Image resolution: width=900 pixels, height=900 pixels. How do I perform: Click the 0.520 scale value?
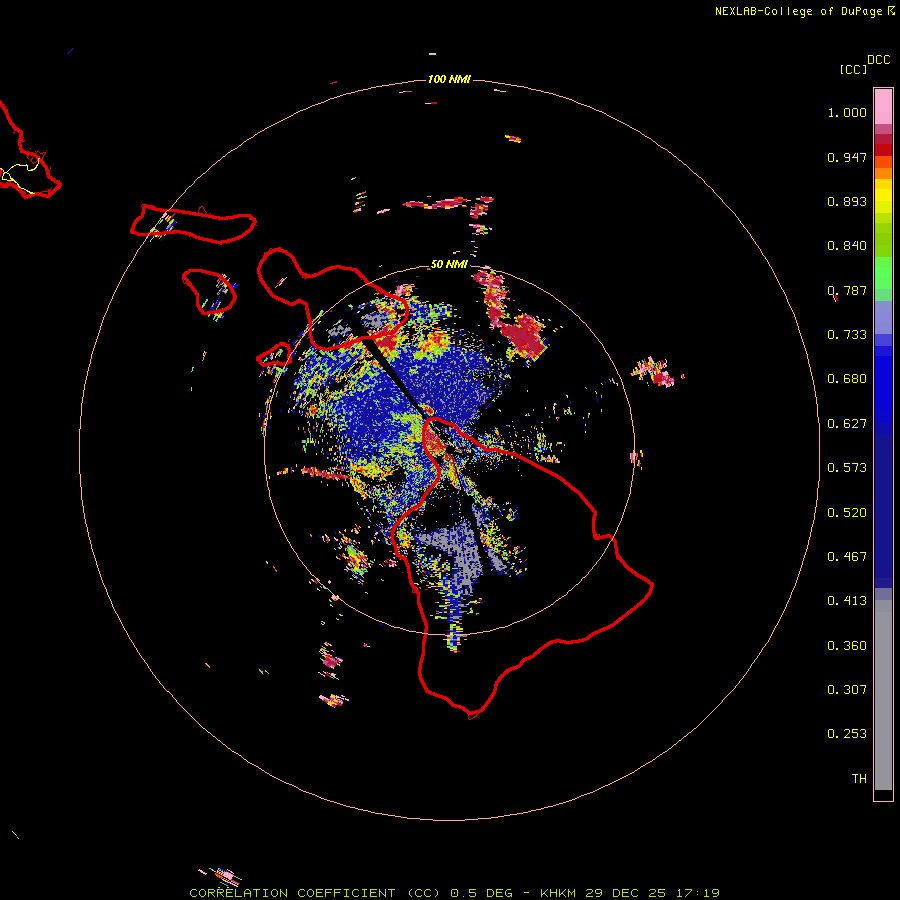tap(847, 513)
